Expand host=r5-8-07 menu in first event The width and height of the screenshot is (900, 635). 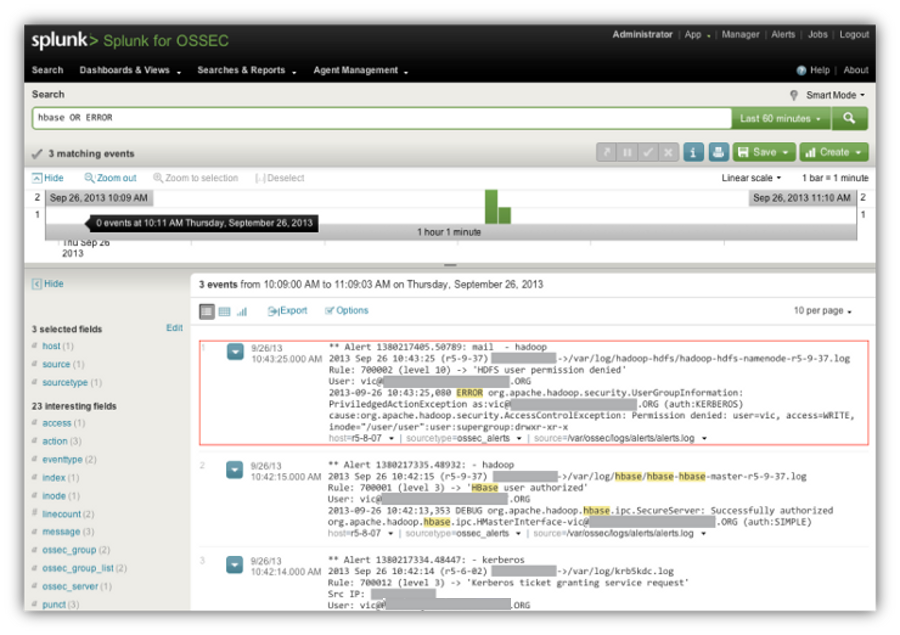pyautogui.click(x=391, y=439)
